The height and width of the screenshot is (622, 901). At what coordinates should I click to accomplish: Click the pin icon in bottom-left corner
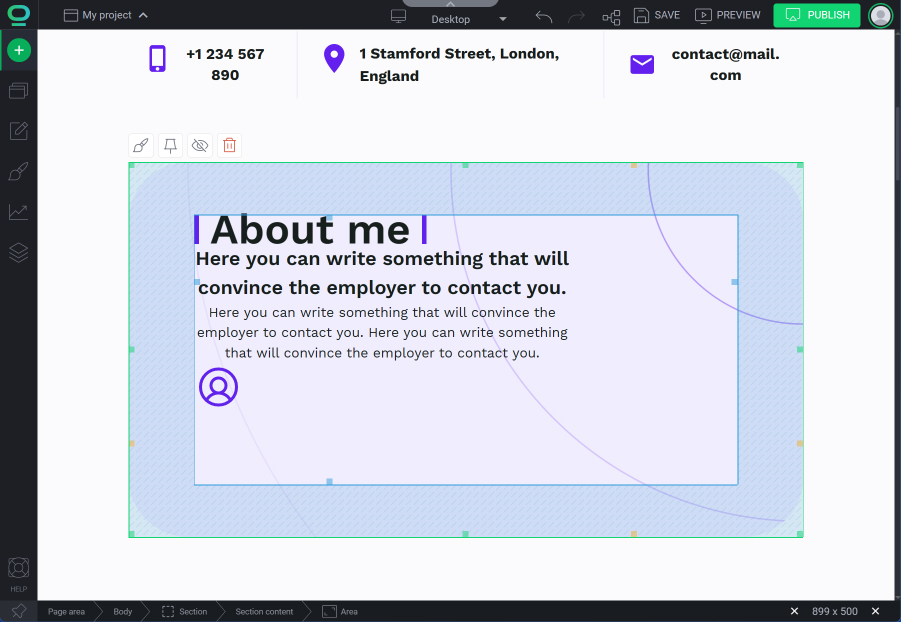[x=18, y=611]
